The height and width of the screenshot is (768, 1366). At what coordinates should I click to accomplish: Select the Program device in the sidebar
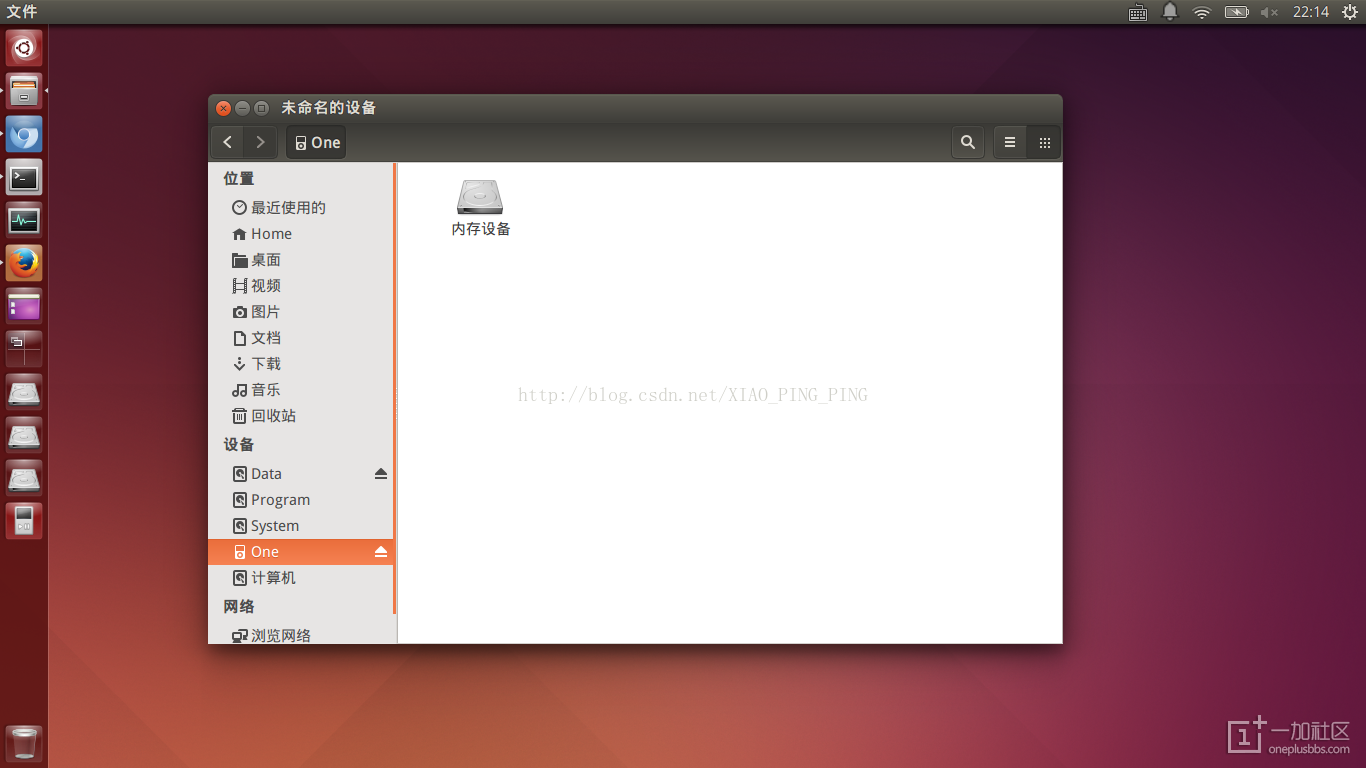(301, 499)
